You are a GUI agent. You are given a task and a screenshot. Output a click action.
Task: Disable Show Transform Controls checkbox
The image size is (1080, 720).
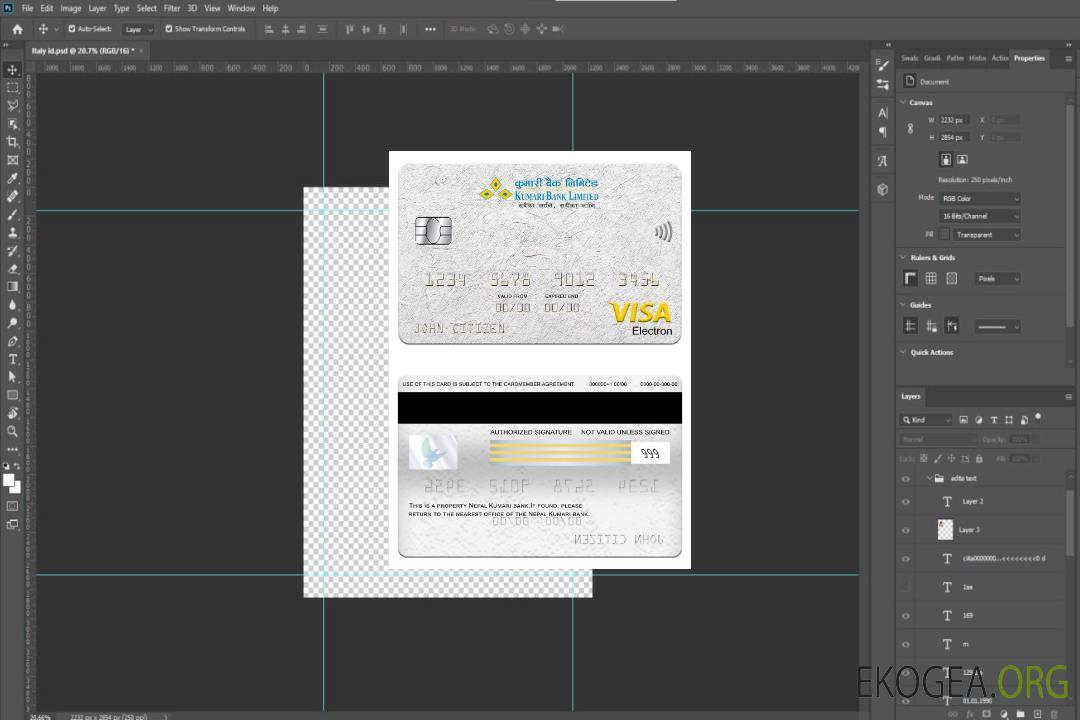click(168, 29)
